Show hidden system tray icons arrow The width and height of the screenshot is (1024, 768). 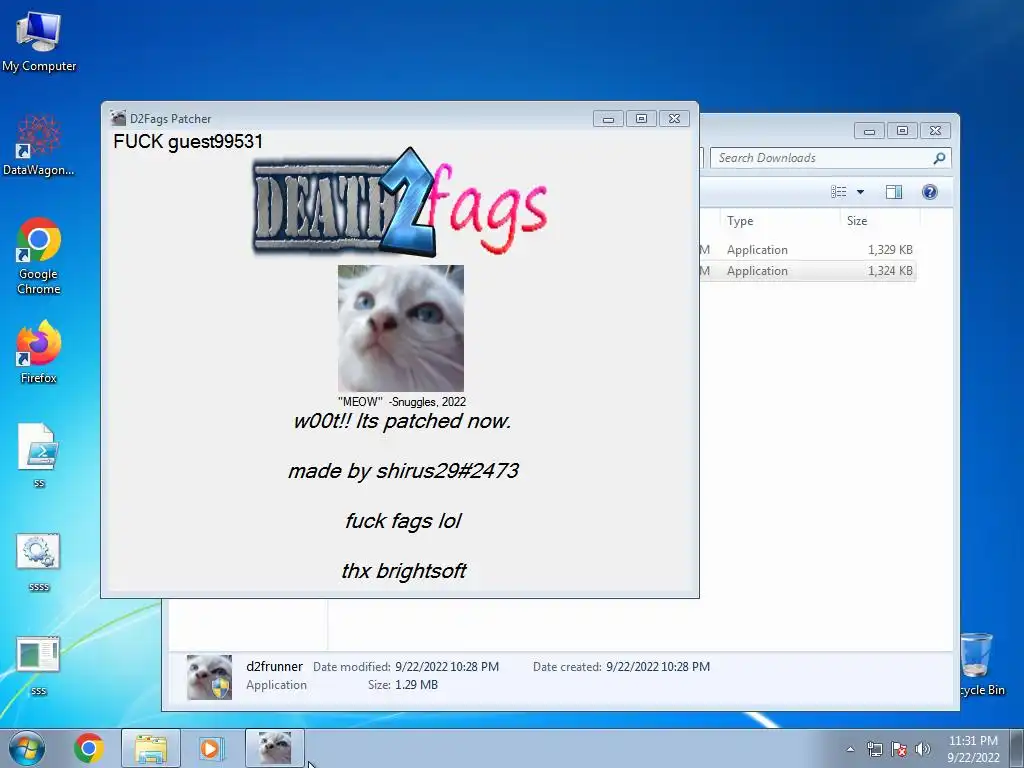tap(850, 749)
